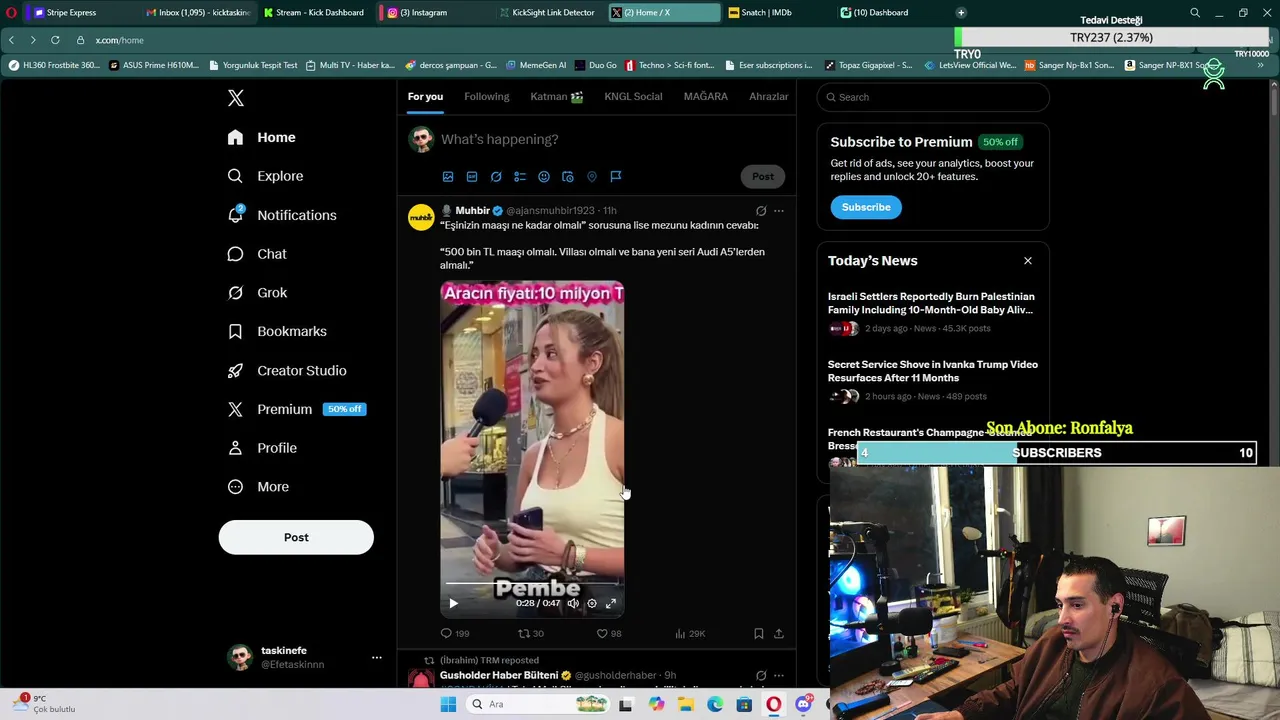Image resolution: width=1280 pixels, height=720 pixels.
Task: Open Chat in the sidebar
Action: [258, 254]
